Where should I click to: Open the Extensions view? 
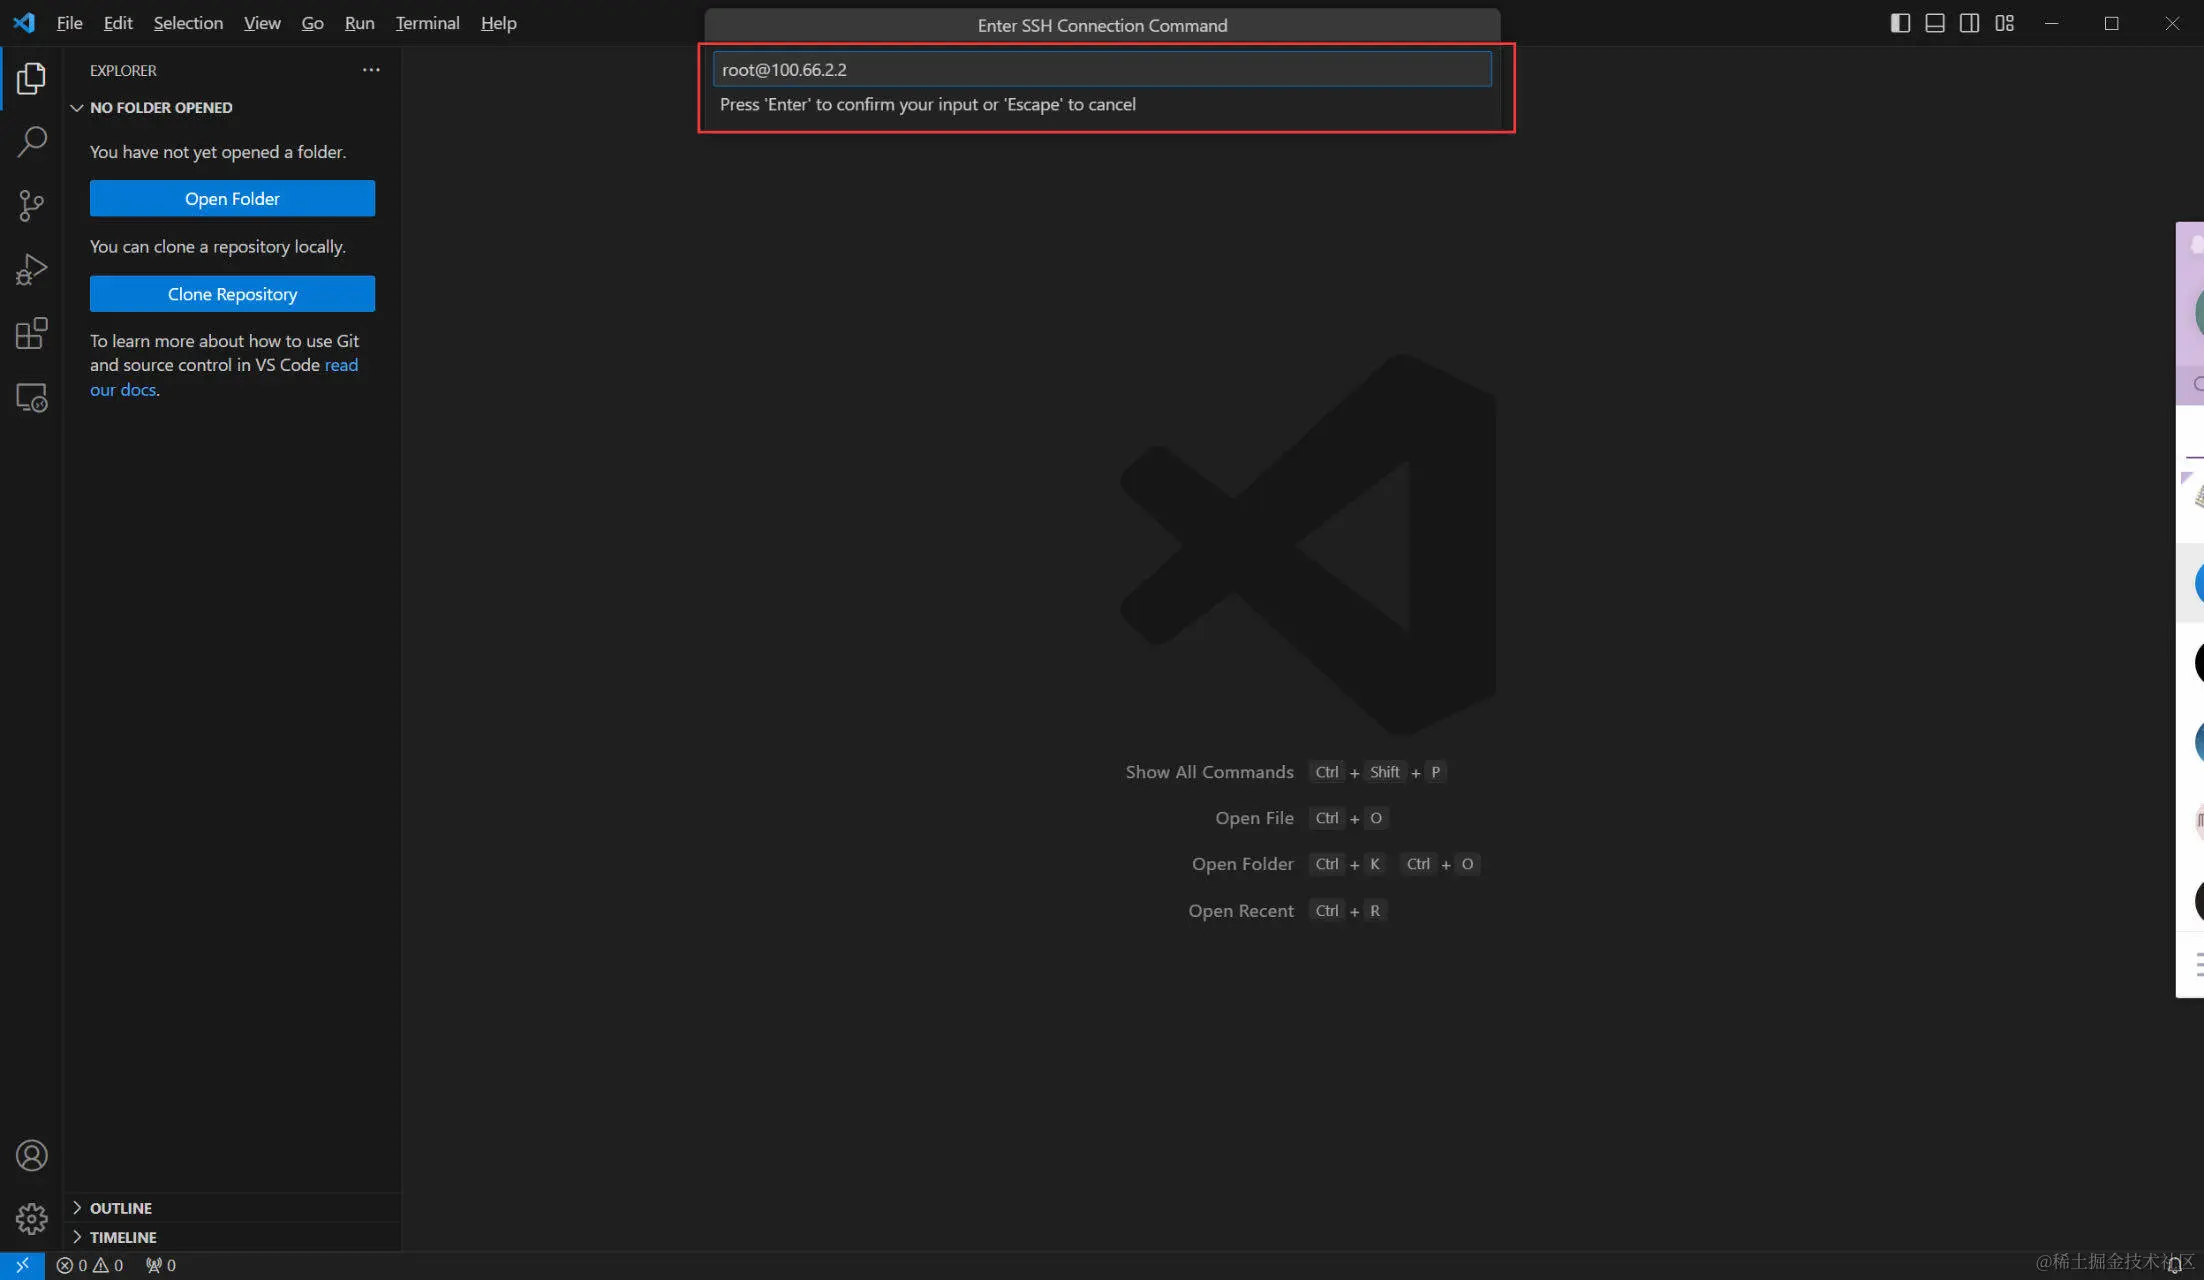(31, 333)
